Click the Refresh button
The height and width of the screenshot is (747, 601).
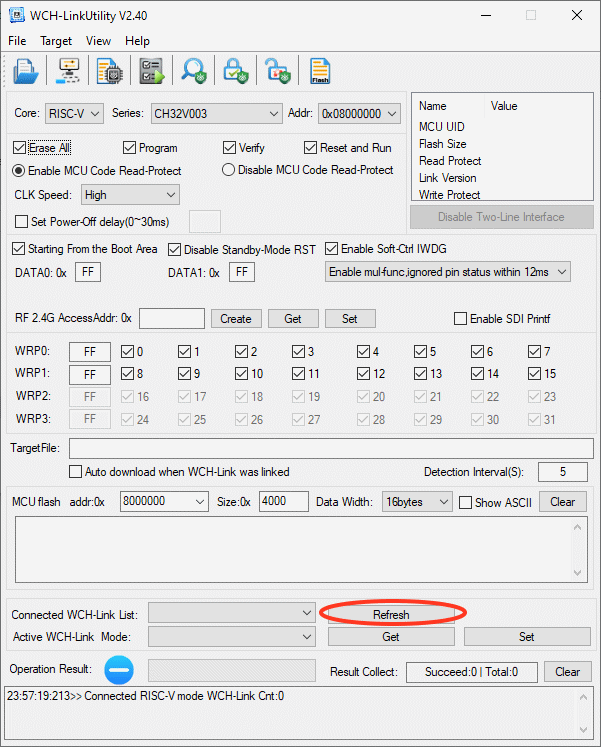(391, 615)
